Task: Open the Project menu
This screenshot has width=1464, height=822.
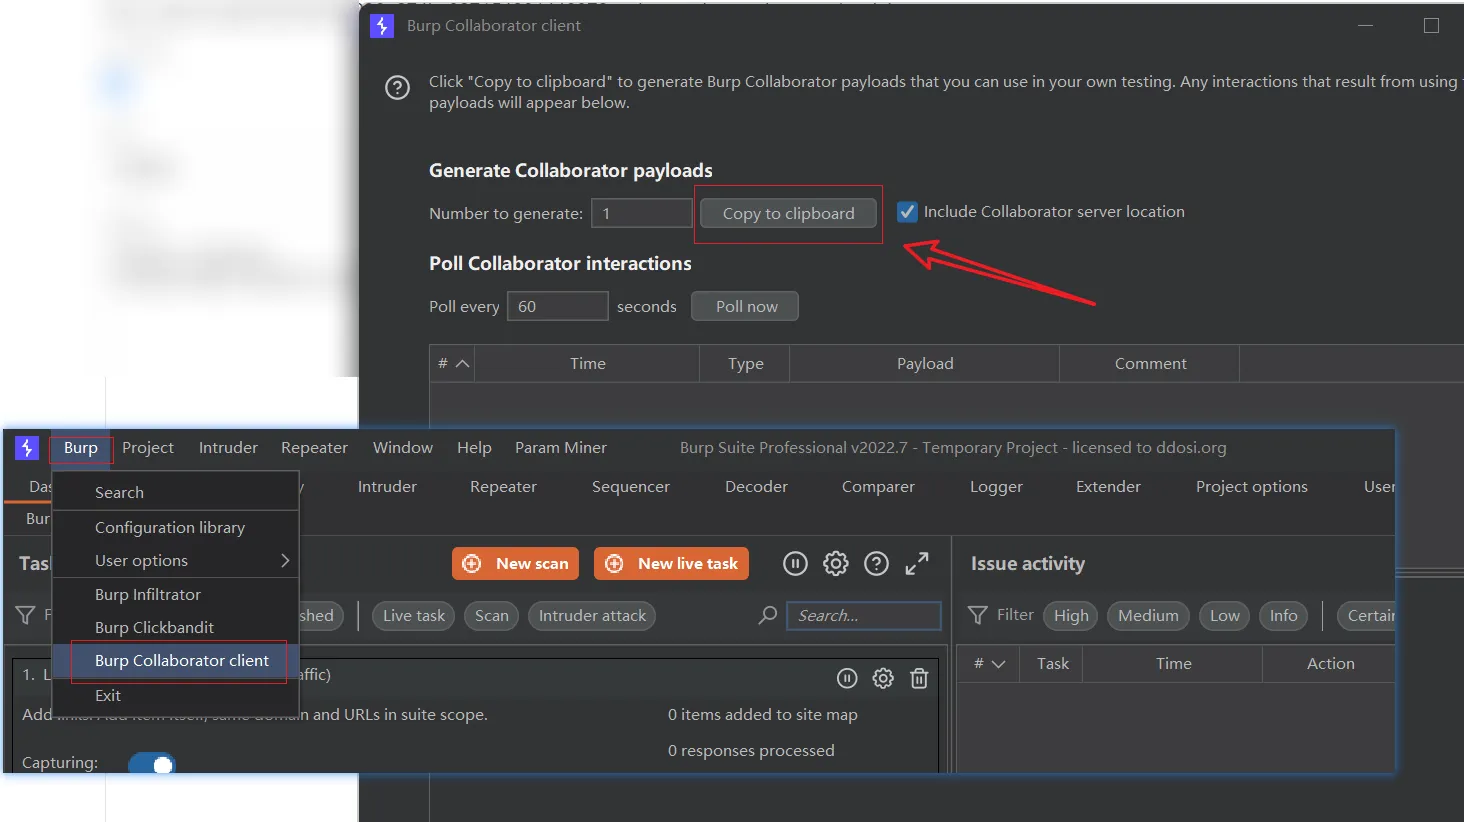Action: (x=148, y=448)
